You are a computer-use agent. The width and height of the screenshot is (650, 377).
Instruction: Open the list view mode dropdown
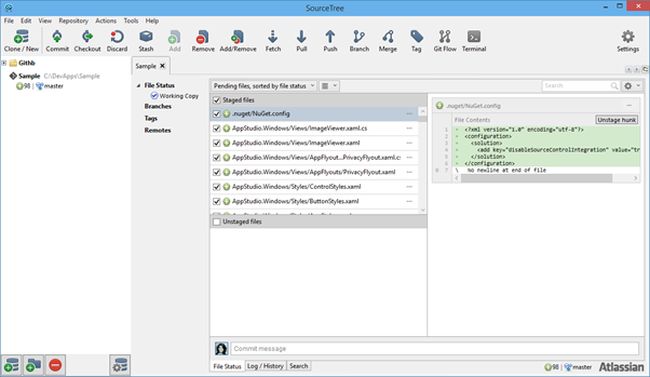click(330, 86)
